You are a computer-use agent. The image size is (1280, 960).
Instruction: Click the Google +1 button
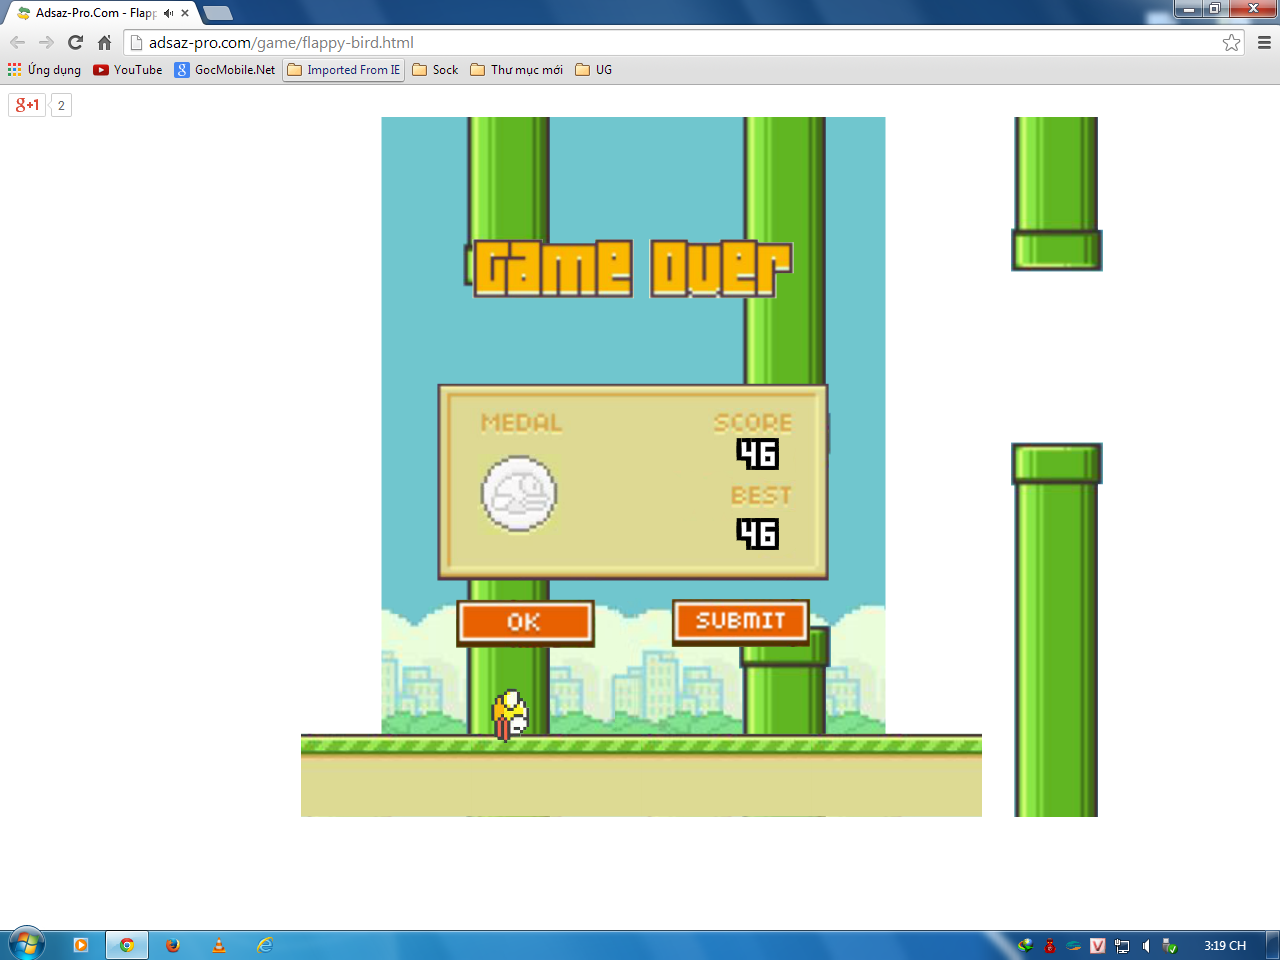27,105
